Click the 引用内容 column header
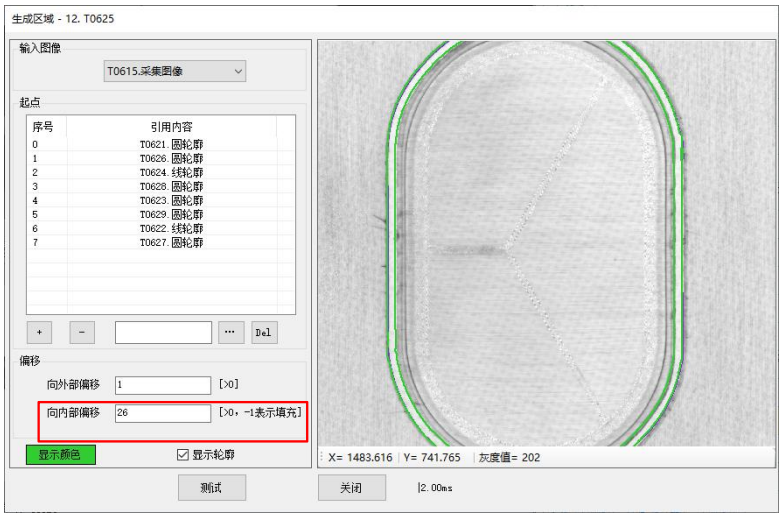 171,127
